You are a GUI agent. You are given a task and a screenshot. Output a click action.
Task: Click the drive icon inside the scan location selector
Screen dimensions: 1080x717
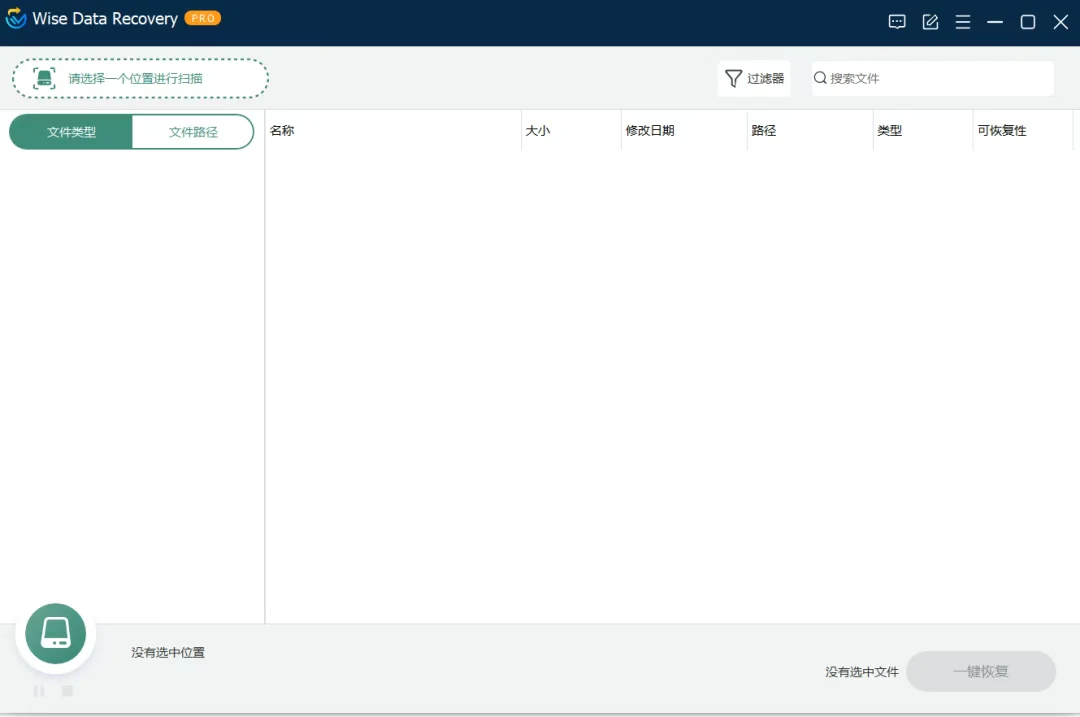(42, 77)
